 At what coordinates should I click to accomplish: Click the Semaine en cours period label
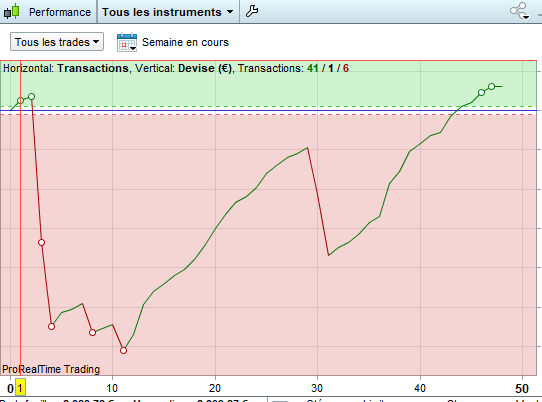pyautogui.click(x=186, y=42)
